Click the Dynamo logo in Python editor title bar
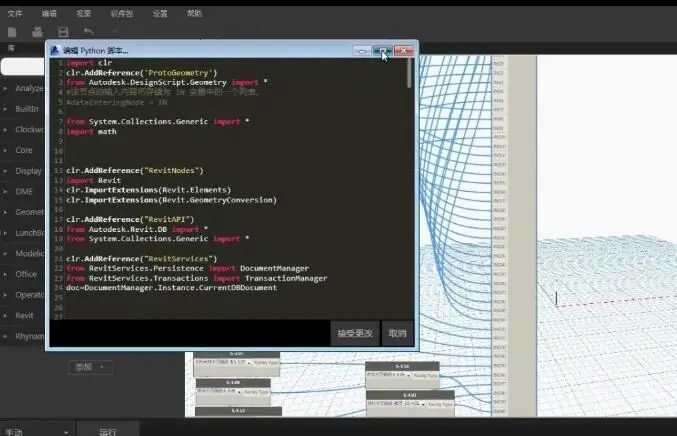The image size is (677, 436). (x=54, y=51)
